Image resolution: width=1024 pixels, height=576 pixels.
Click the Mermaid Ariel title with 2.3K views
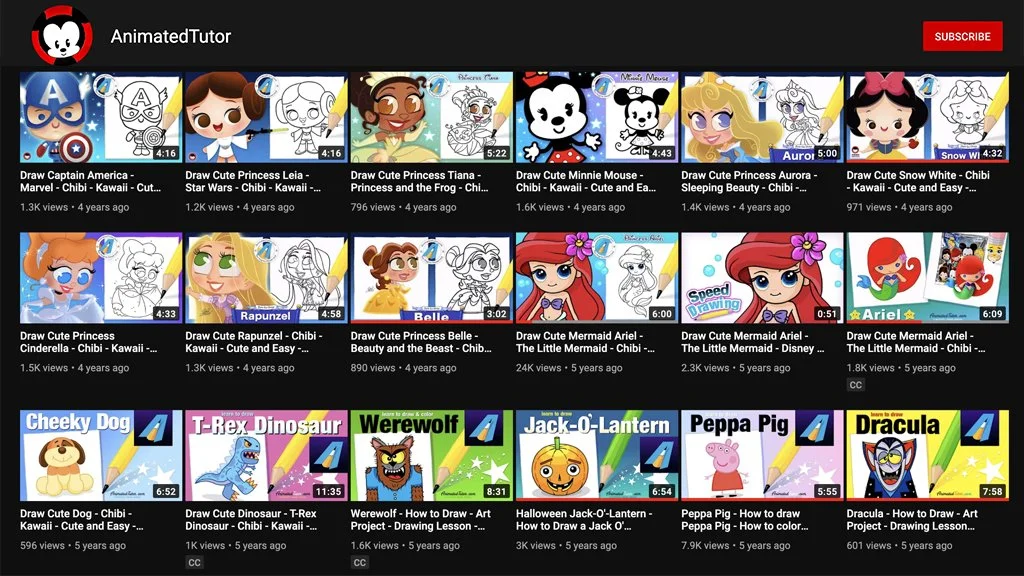pos(752,342)
